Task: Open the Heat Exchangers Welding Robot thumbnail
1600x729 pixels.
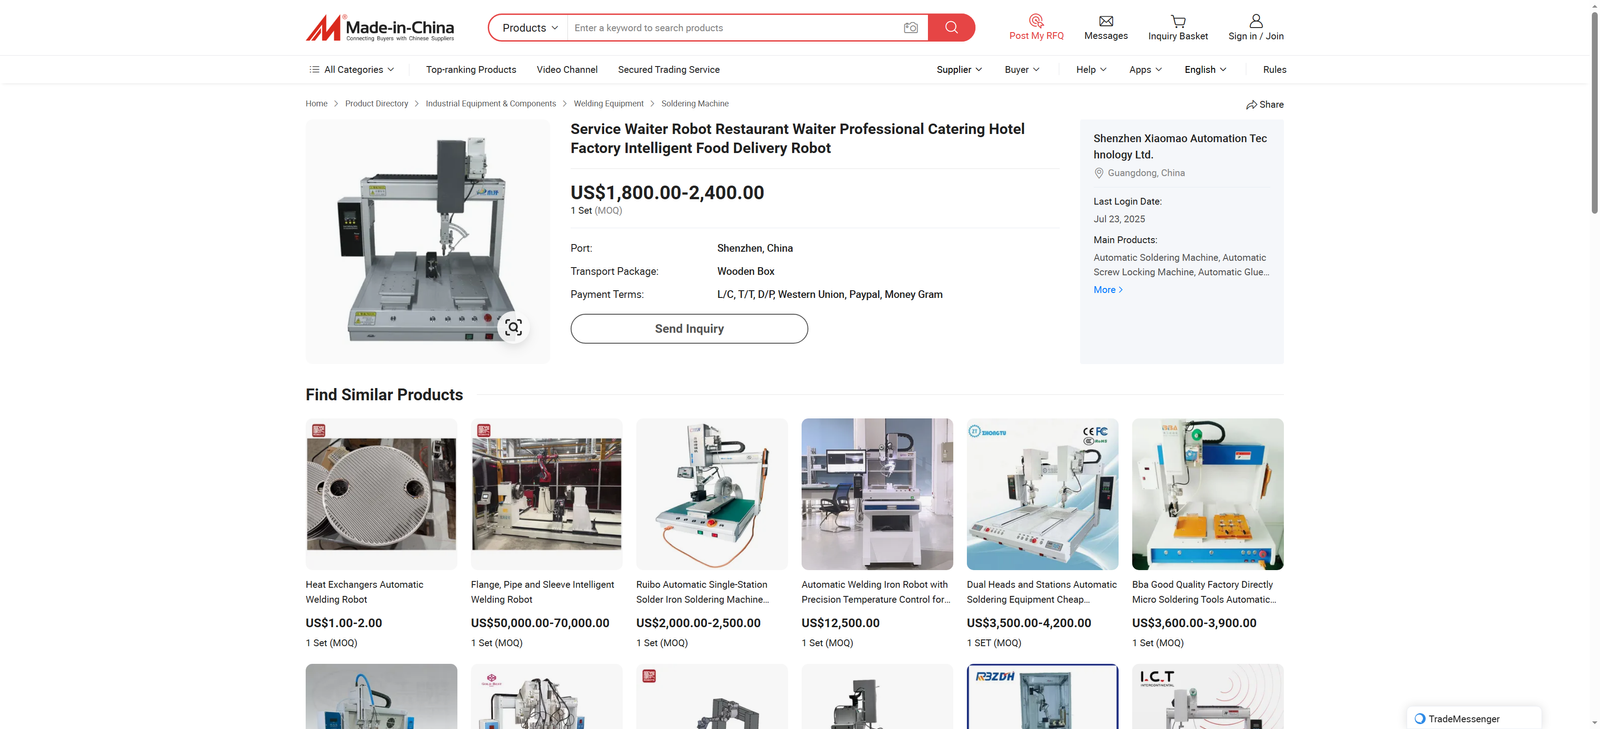Action: tap(381, 494)
